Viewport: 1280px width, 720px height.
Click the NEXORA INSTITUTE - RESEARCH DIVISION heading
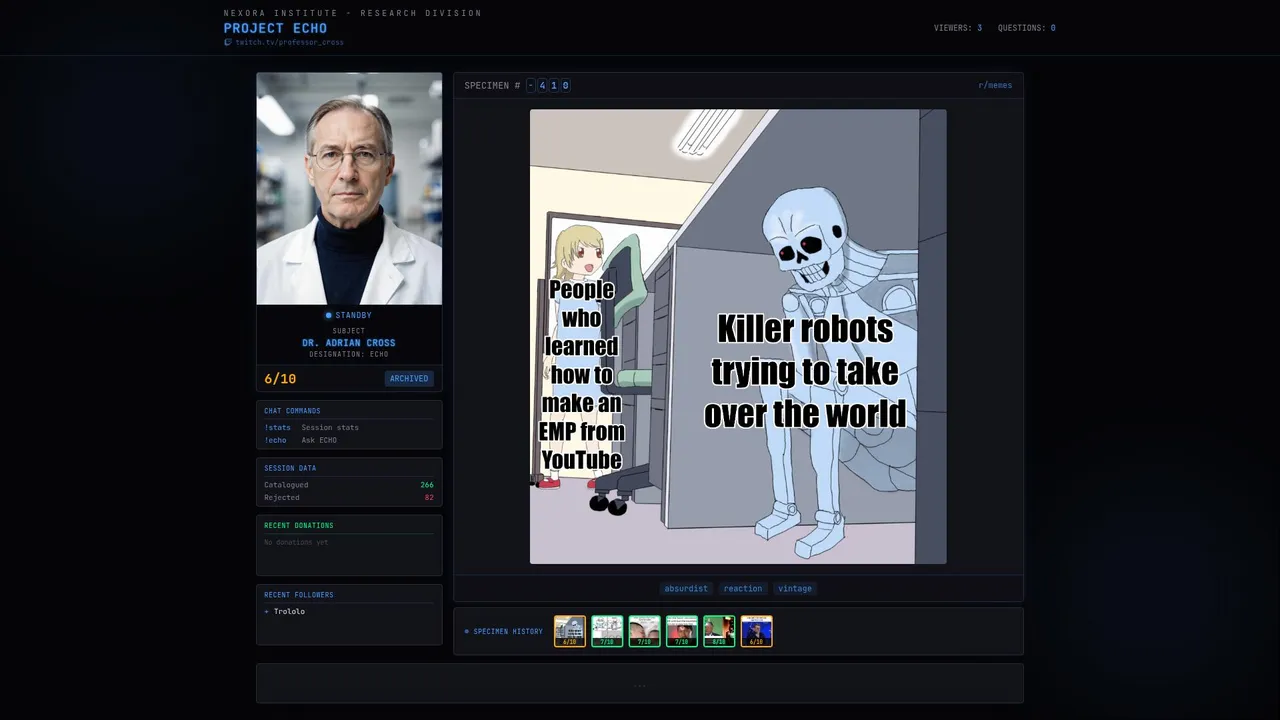click(353, 13)
